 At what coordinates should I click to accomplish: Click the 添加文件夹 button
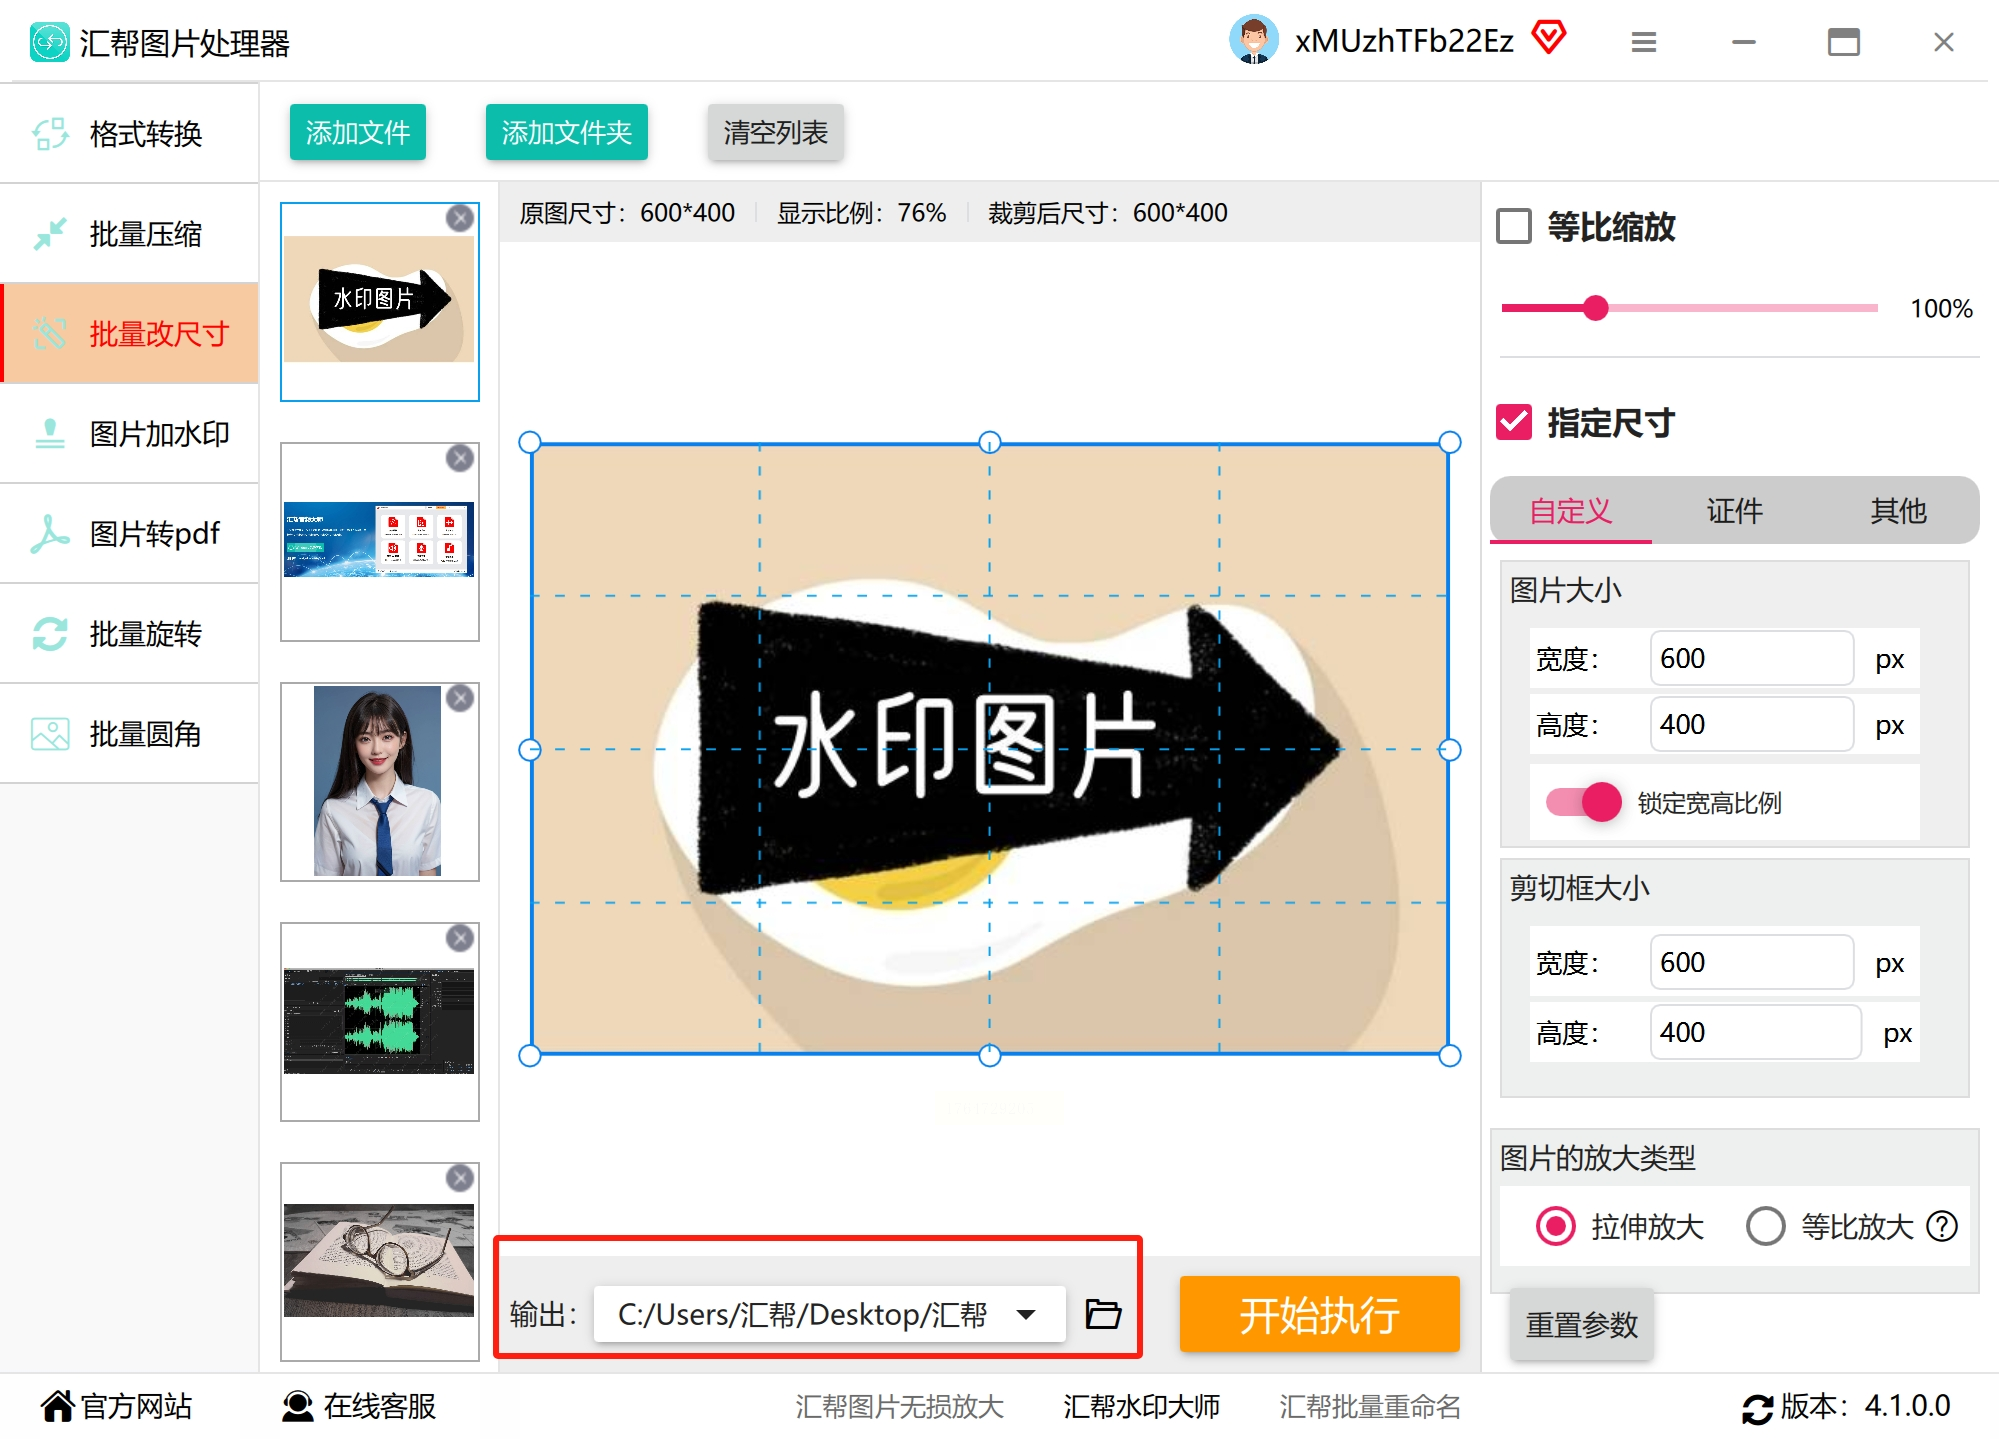(x=566, y=132)
